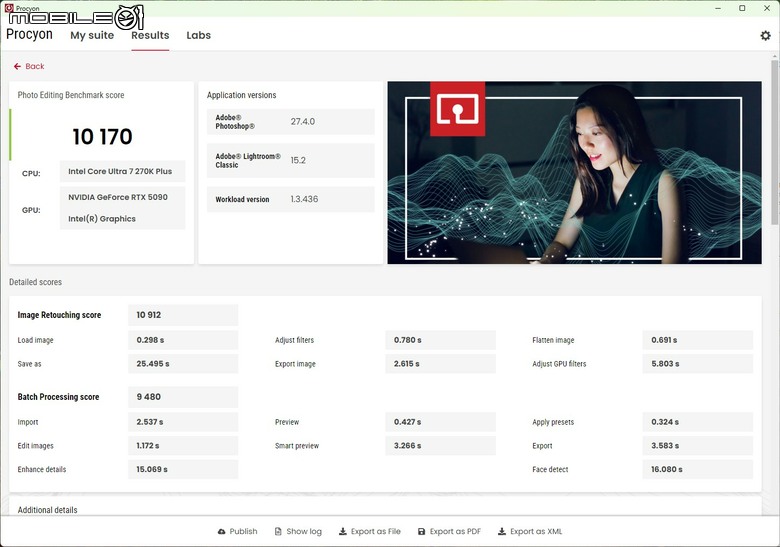Click Workload version 1.3.436
This screenshot has height=547, width=780.
pos(304,199)
